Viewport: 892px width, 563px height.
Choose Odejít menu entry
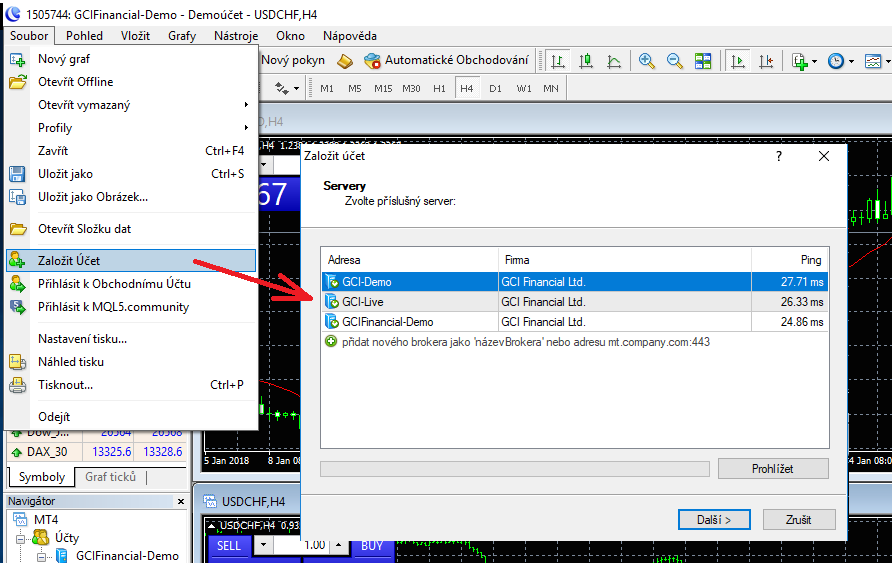[131, 417]
